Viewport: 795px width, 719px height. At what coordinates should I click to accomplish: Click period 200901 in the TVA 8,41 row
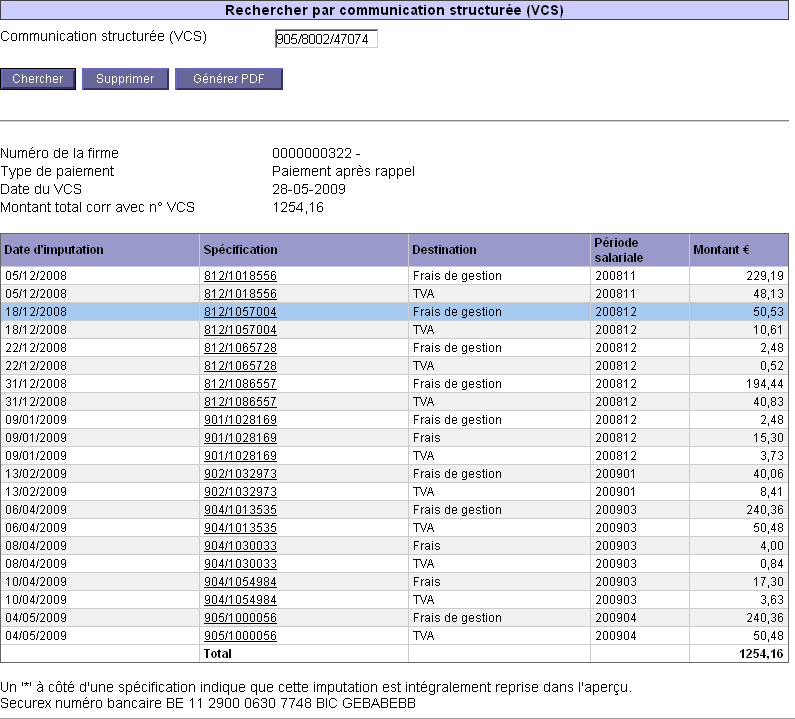point(616,492)
